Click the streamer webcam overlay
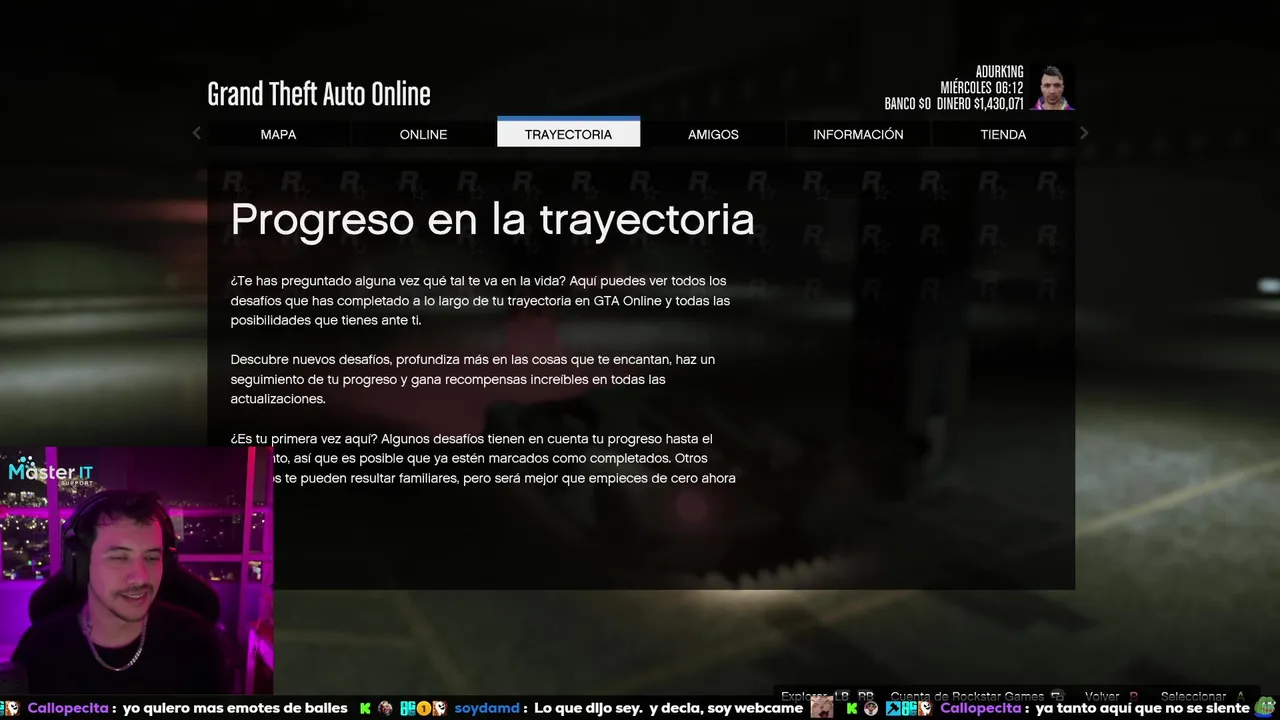 tap(136, 570)
